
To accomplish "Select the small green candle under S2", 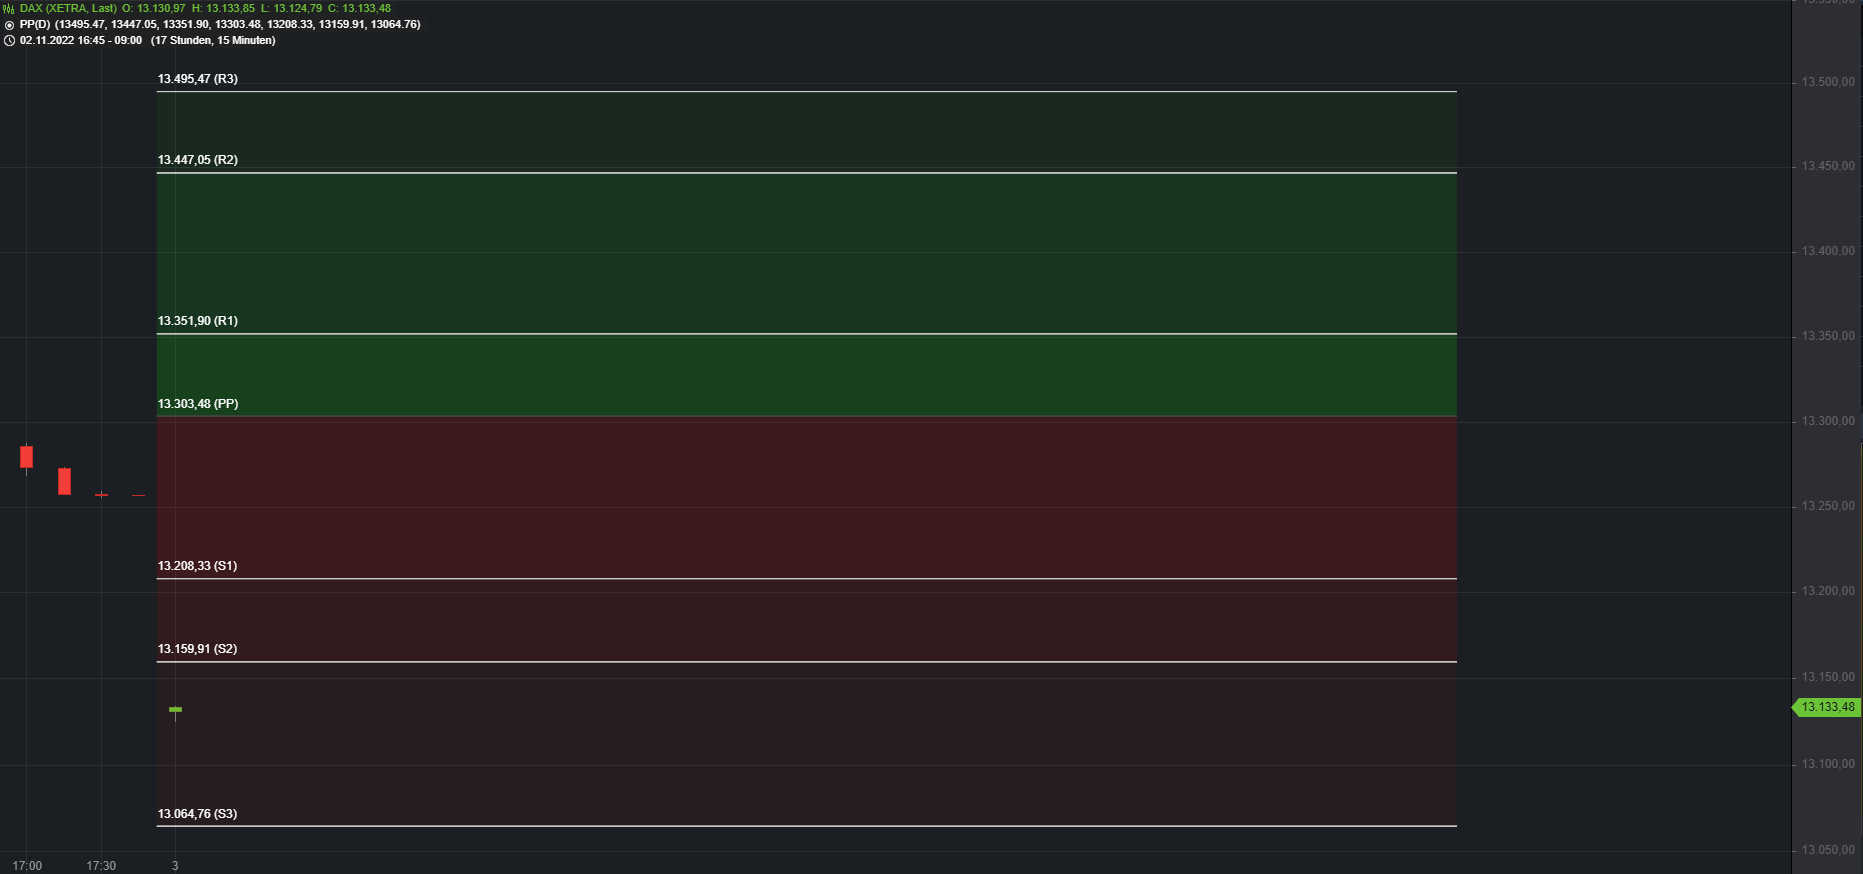I will (x=176, y=711).
